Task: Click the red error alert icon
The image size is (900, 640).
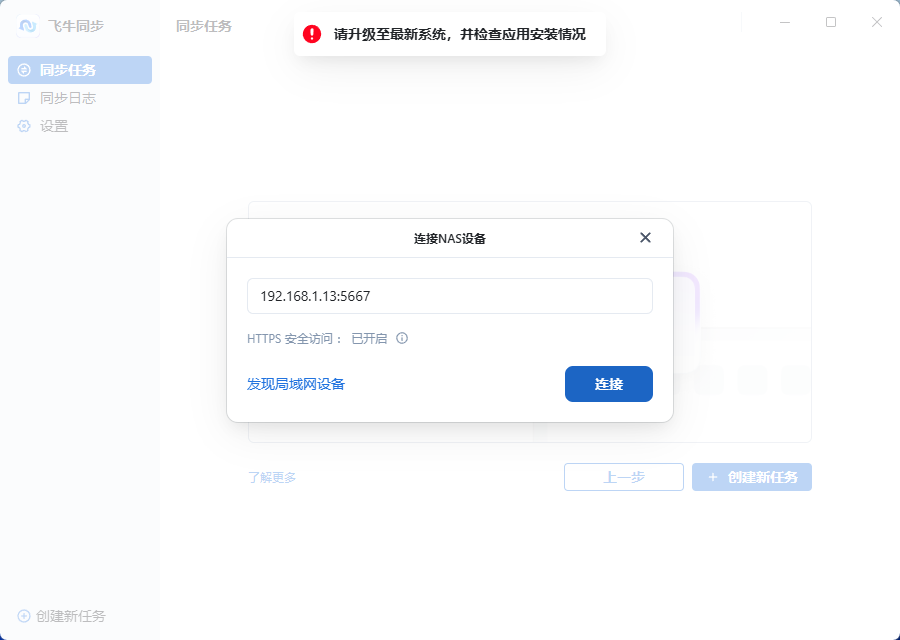Action: (312, 34)
